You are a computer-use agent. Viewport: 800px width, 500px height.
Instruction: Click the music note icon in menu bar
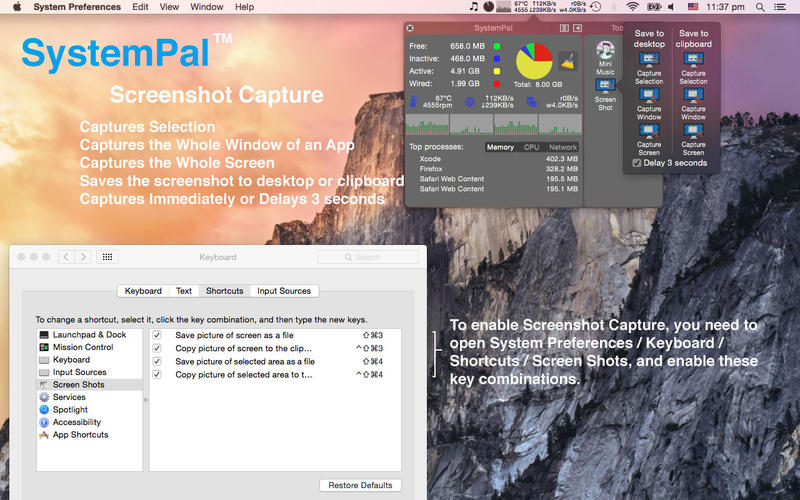[474, 7]
